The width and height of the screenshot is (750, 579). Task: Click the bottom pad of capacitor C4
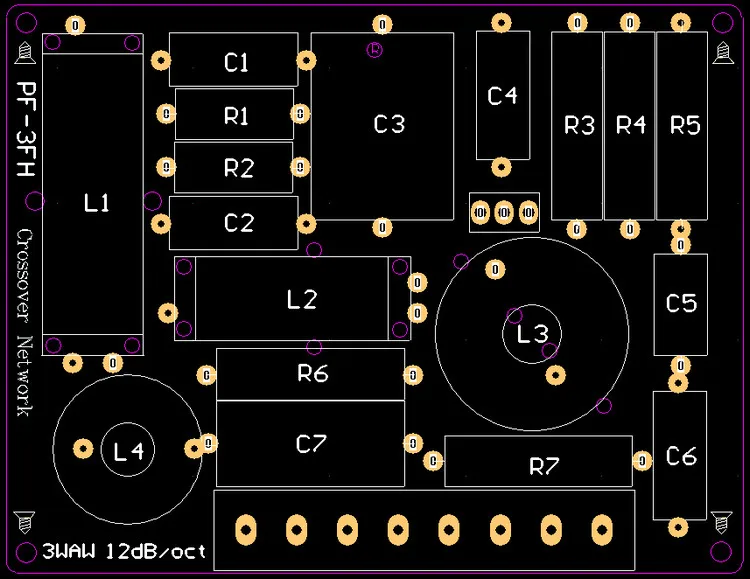(x=501, y=167)
